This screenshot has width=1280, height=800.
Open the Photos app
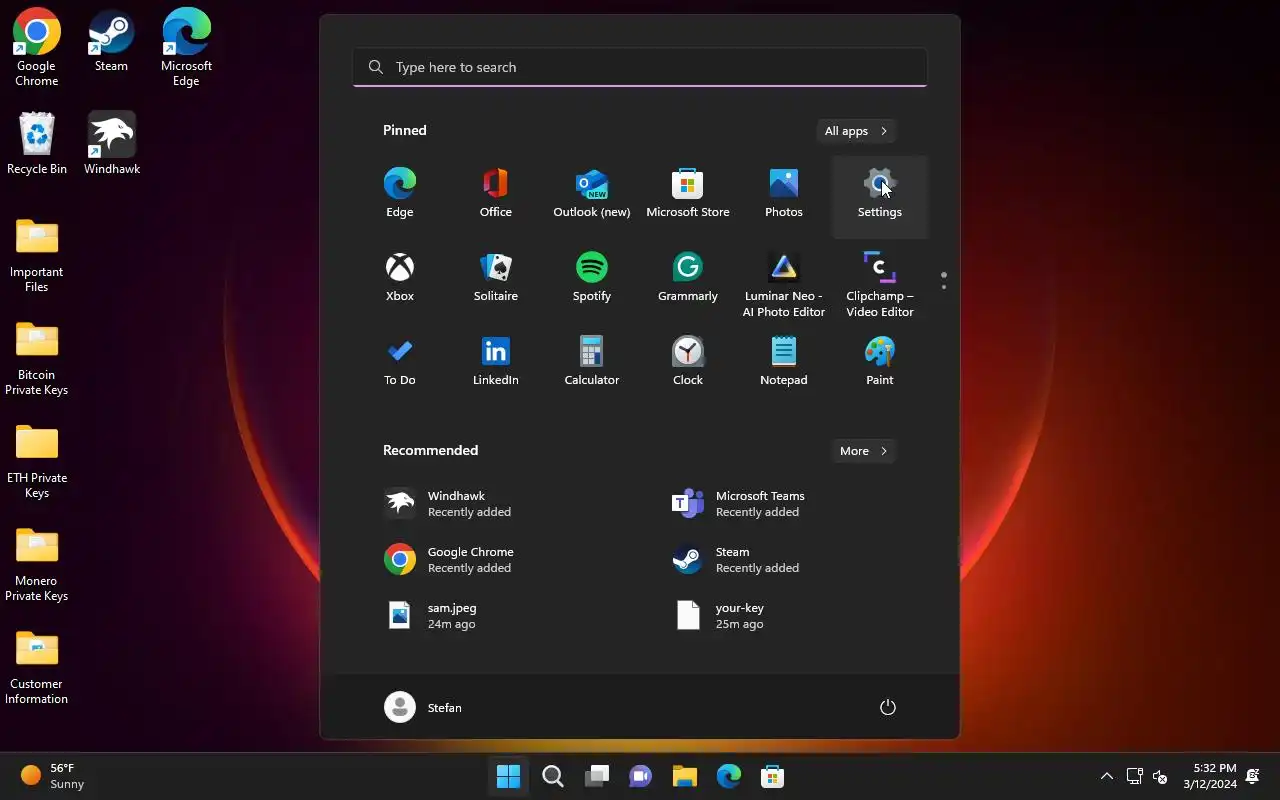click(784, 195)
